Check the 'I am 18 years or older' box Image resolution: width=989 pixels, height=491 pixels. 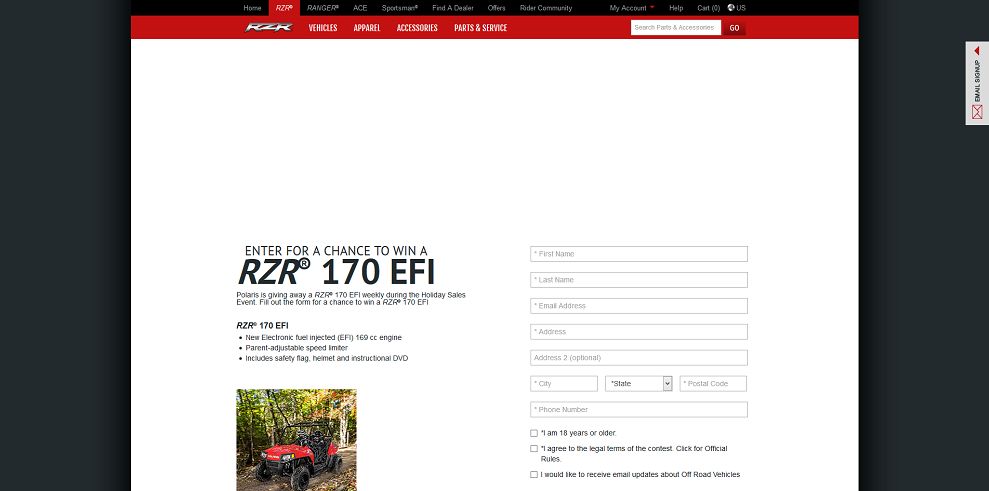(x=534, y=433)
